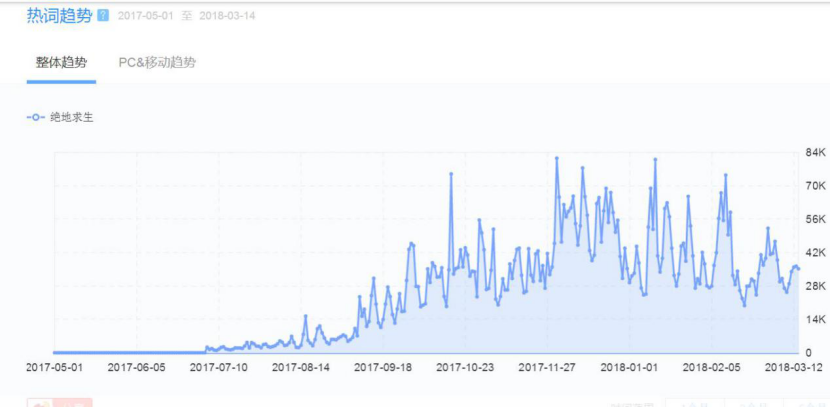Click the 2018-01-01 x-axis date label
The width and height of the screenshot is (830, 408).
pos(628,367)
